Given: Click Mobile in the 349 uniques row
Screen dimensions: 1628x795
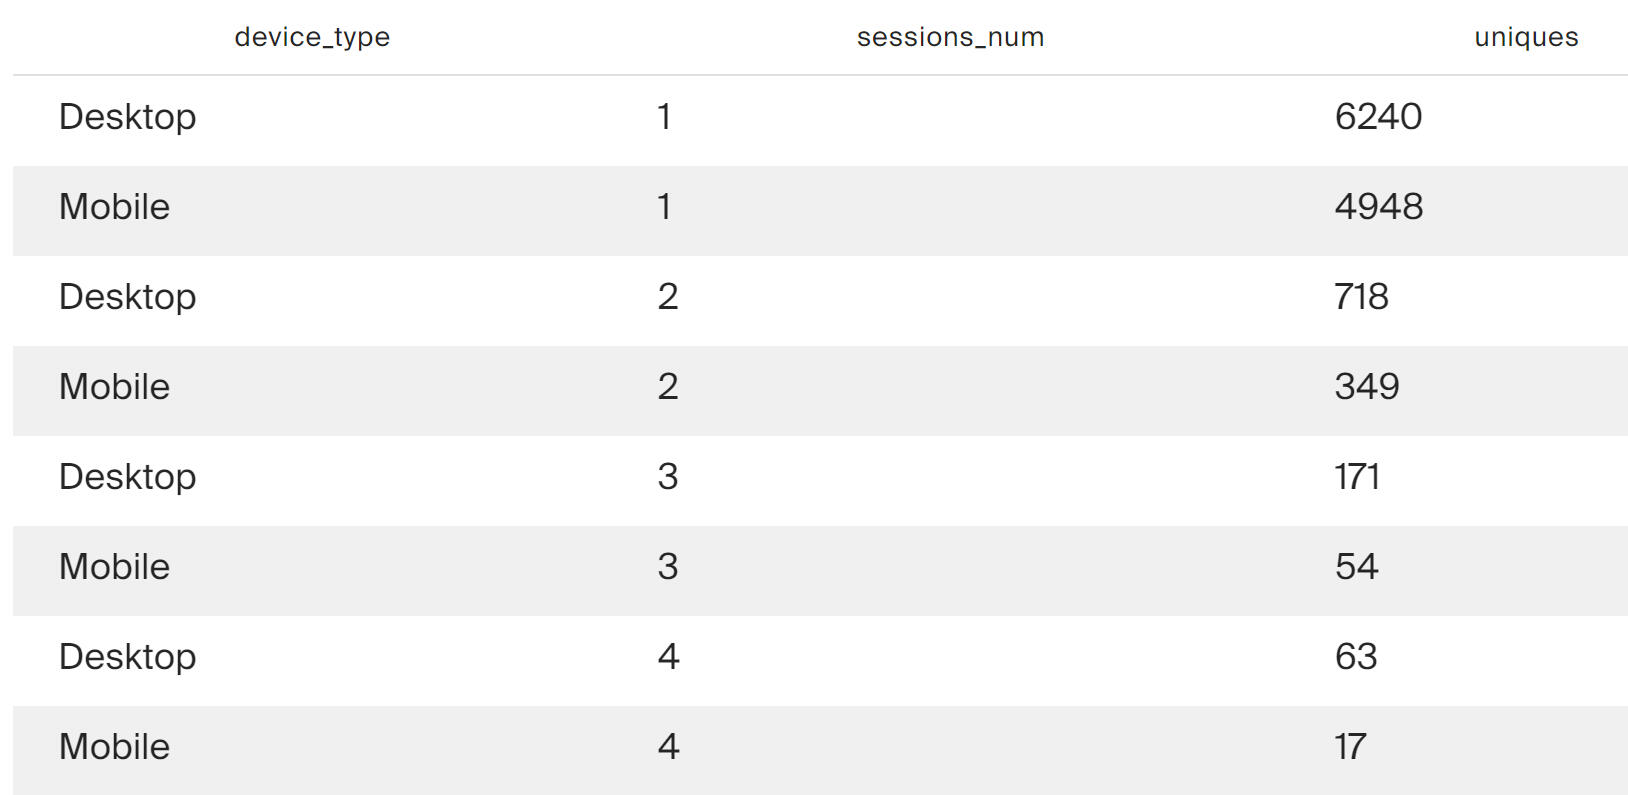Looking at the screenshot, I should (x=114, y=387).
